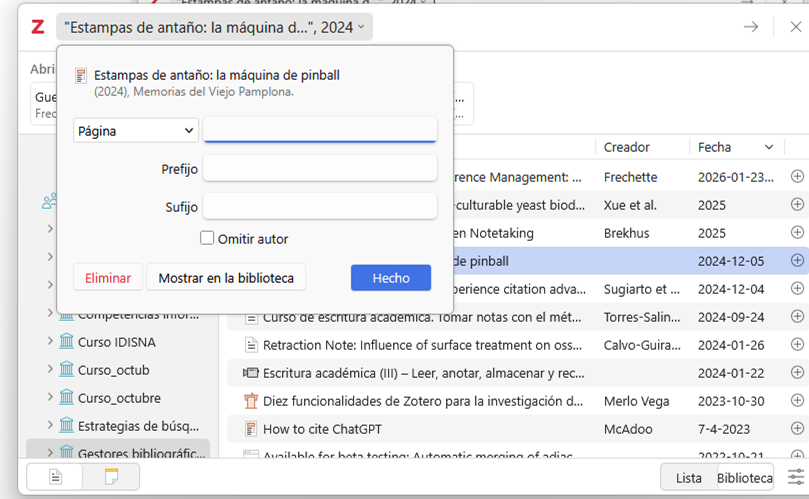Switch to note citation mode icon

pos(111,477)
